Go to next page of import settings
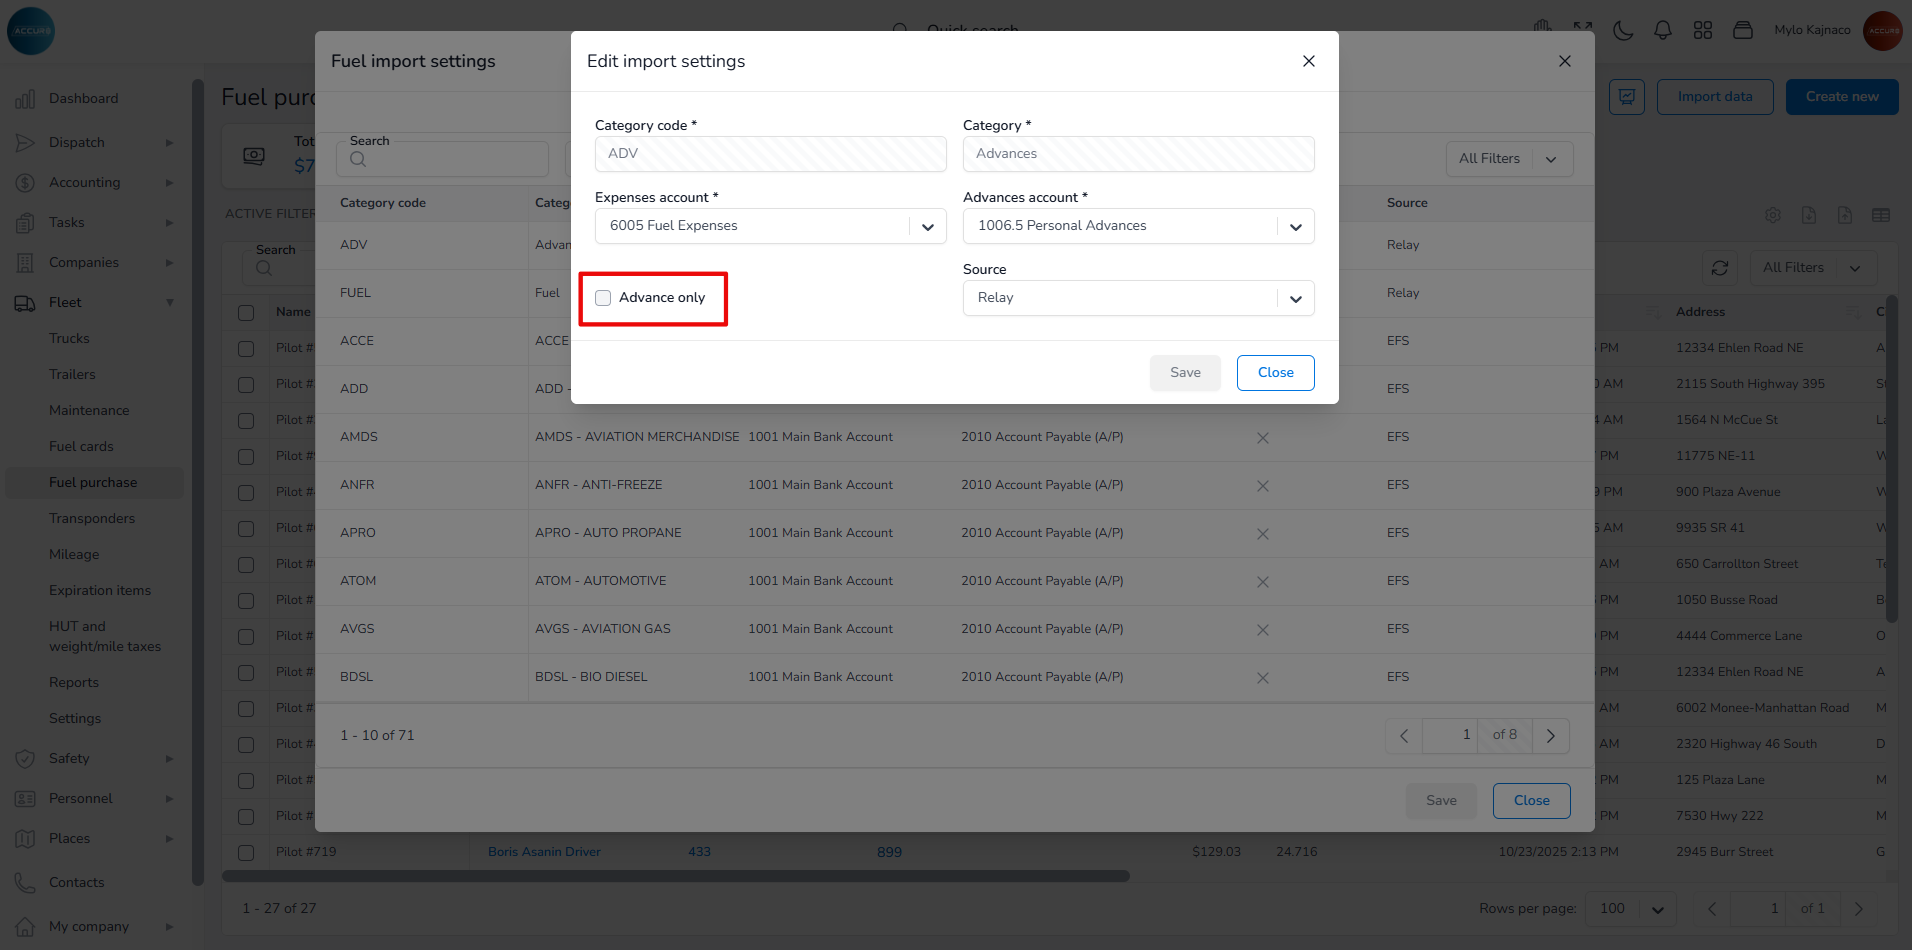 [1551, 736]
